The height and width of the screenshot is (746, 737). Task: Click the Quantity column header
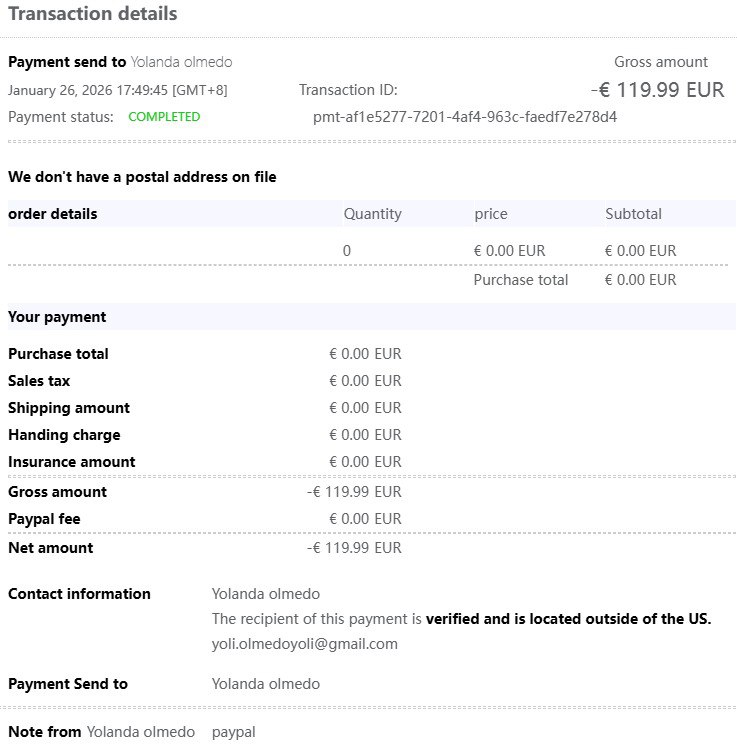372,214
